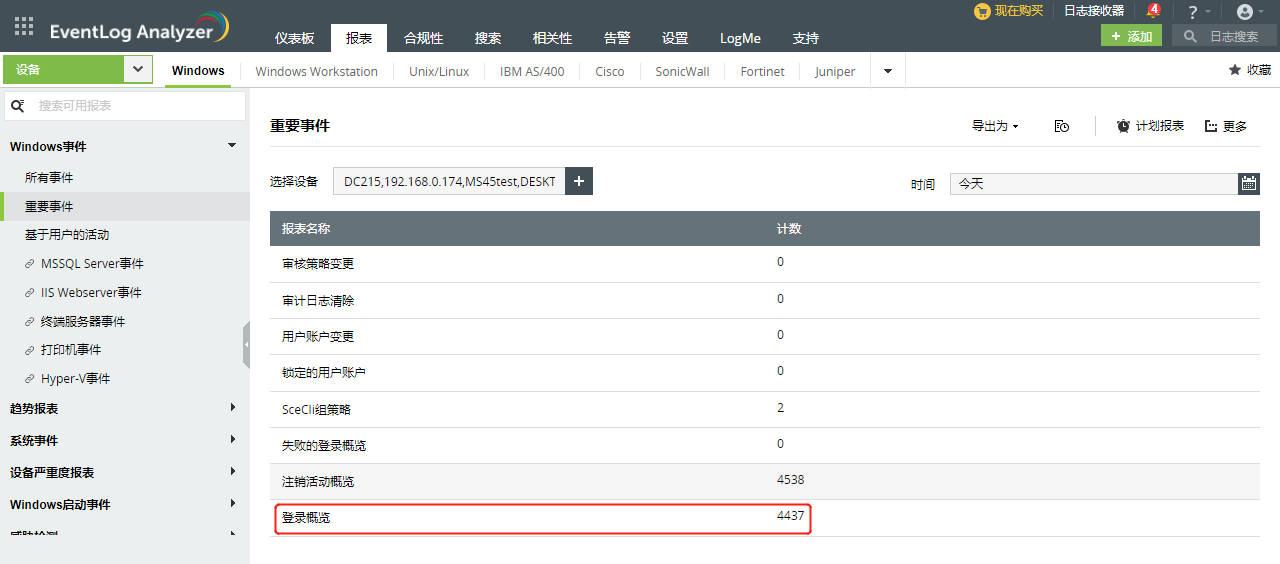
Task: Collapse the left sidebar panel handle
Action: 246,345
